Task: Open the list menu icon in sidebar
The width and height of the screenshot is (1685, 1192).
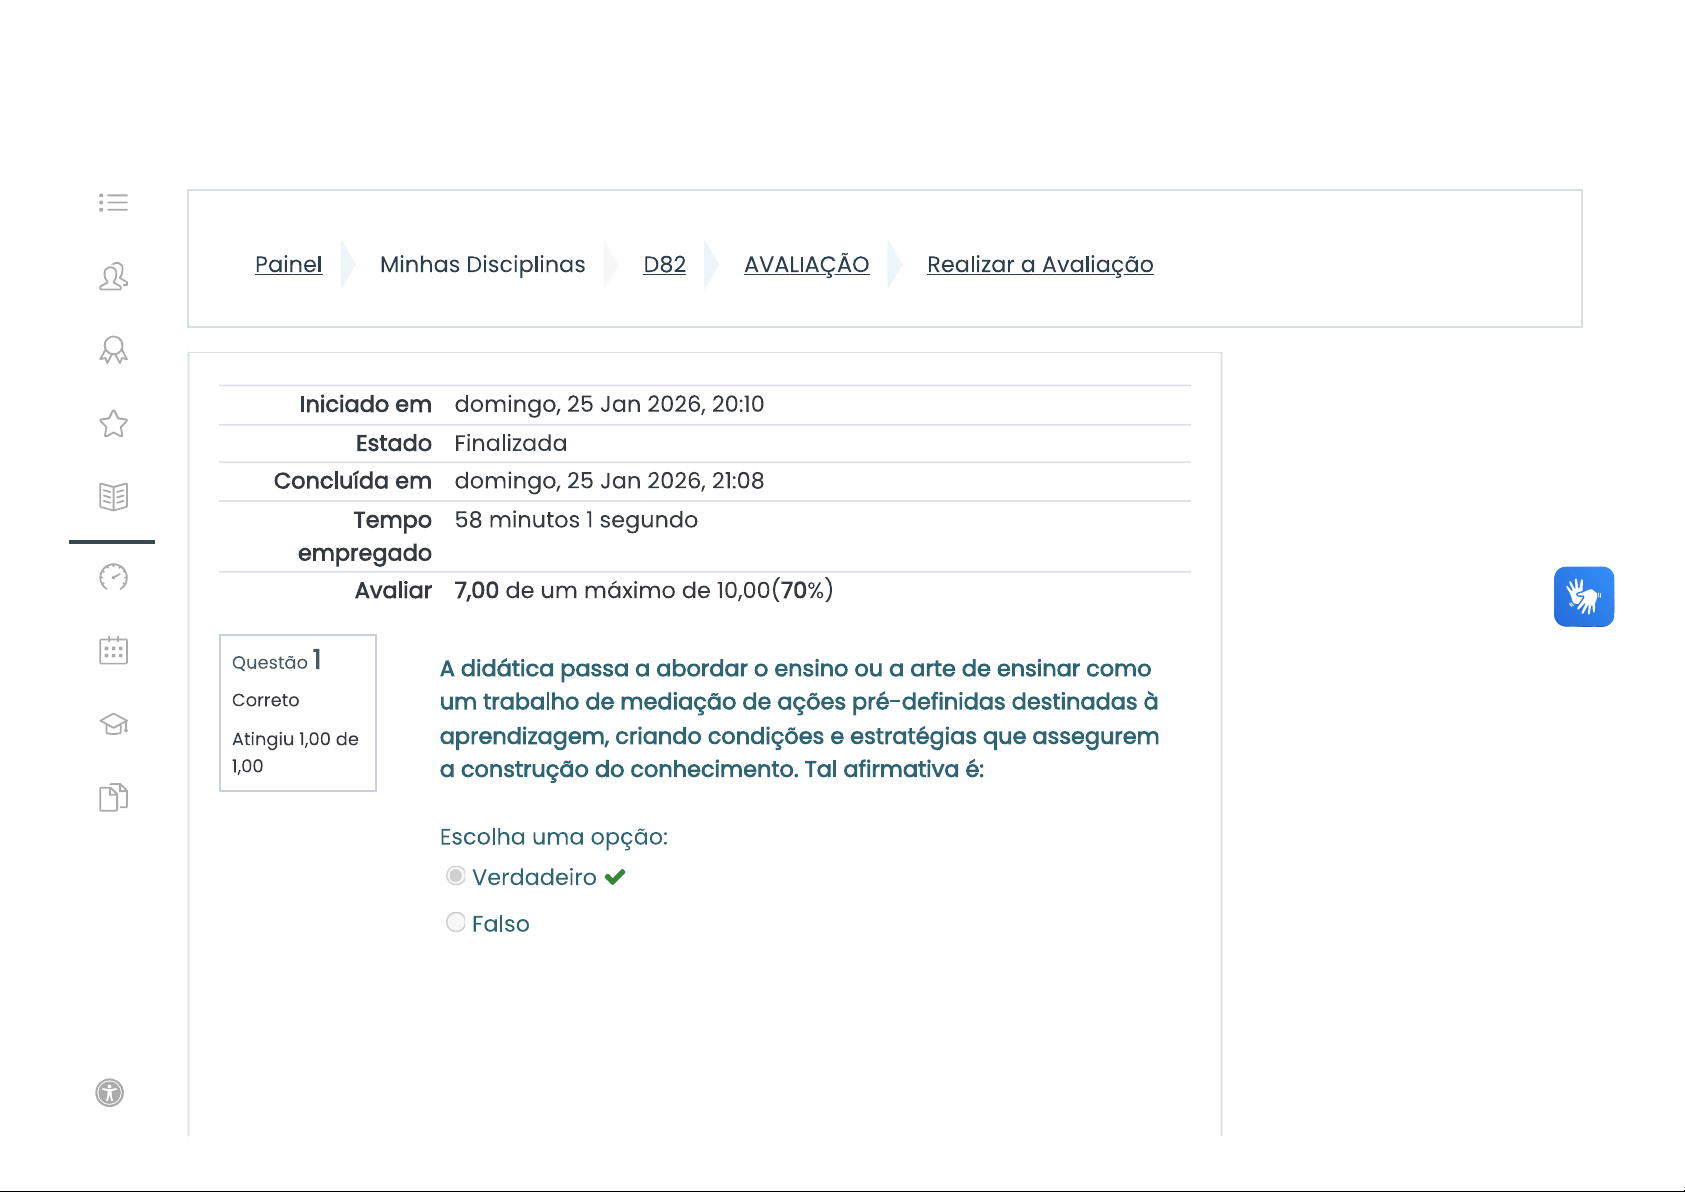Action: coord(113,203)
